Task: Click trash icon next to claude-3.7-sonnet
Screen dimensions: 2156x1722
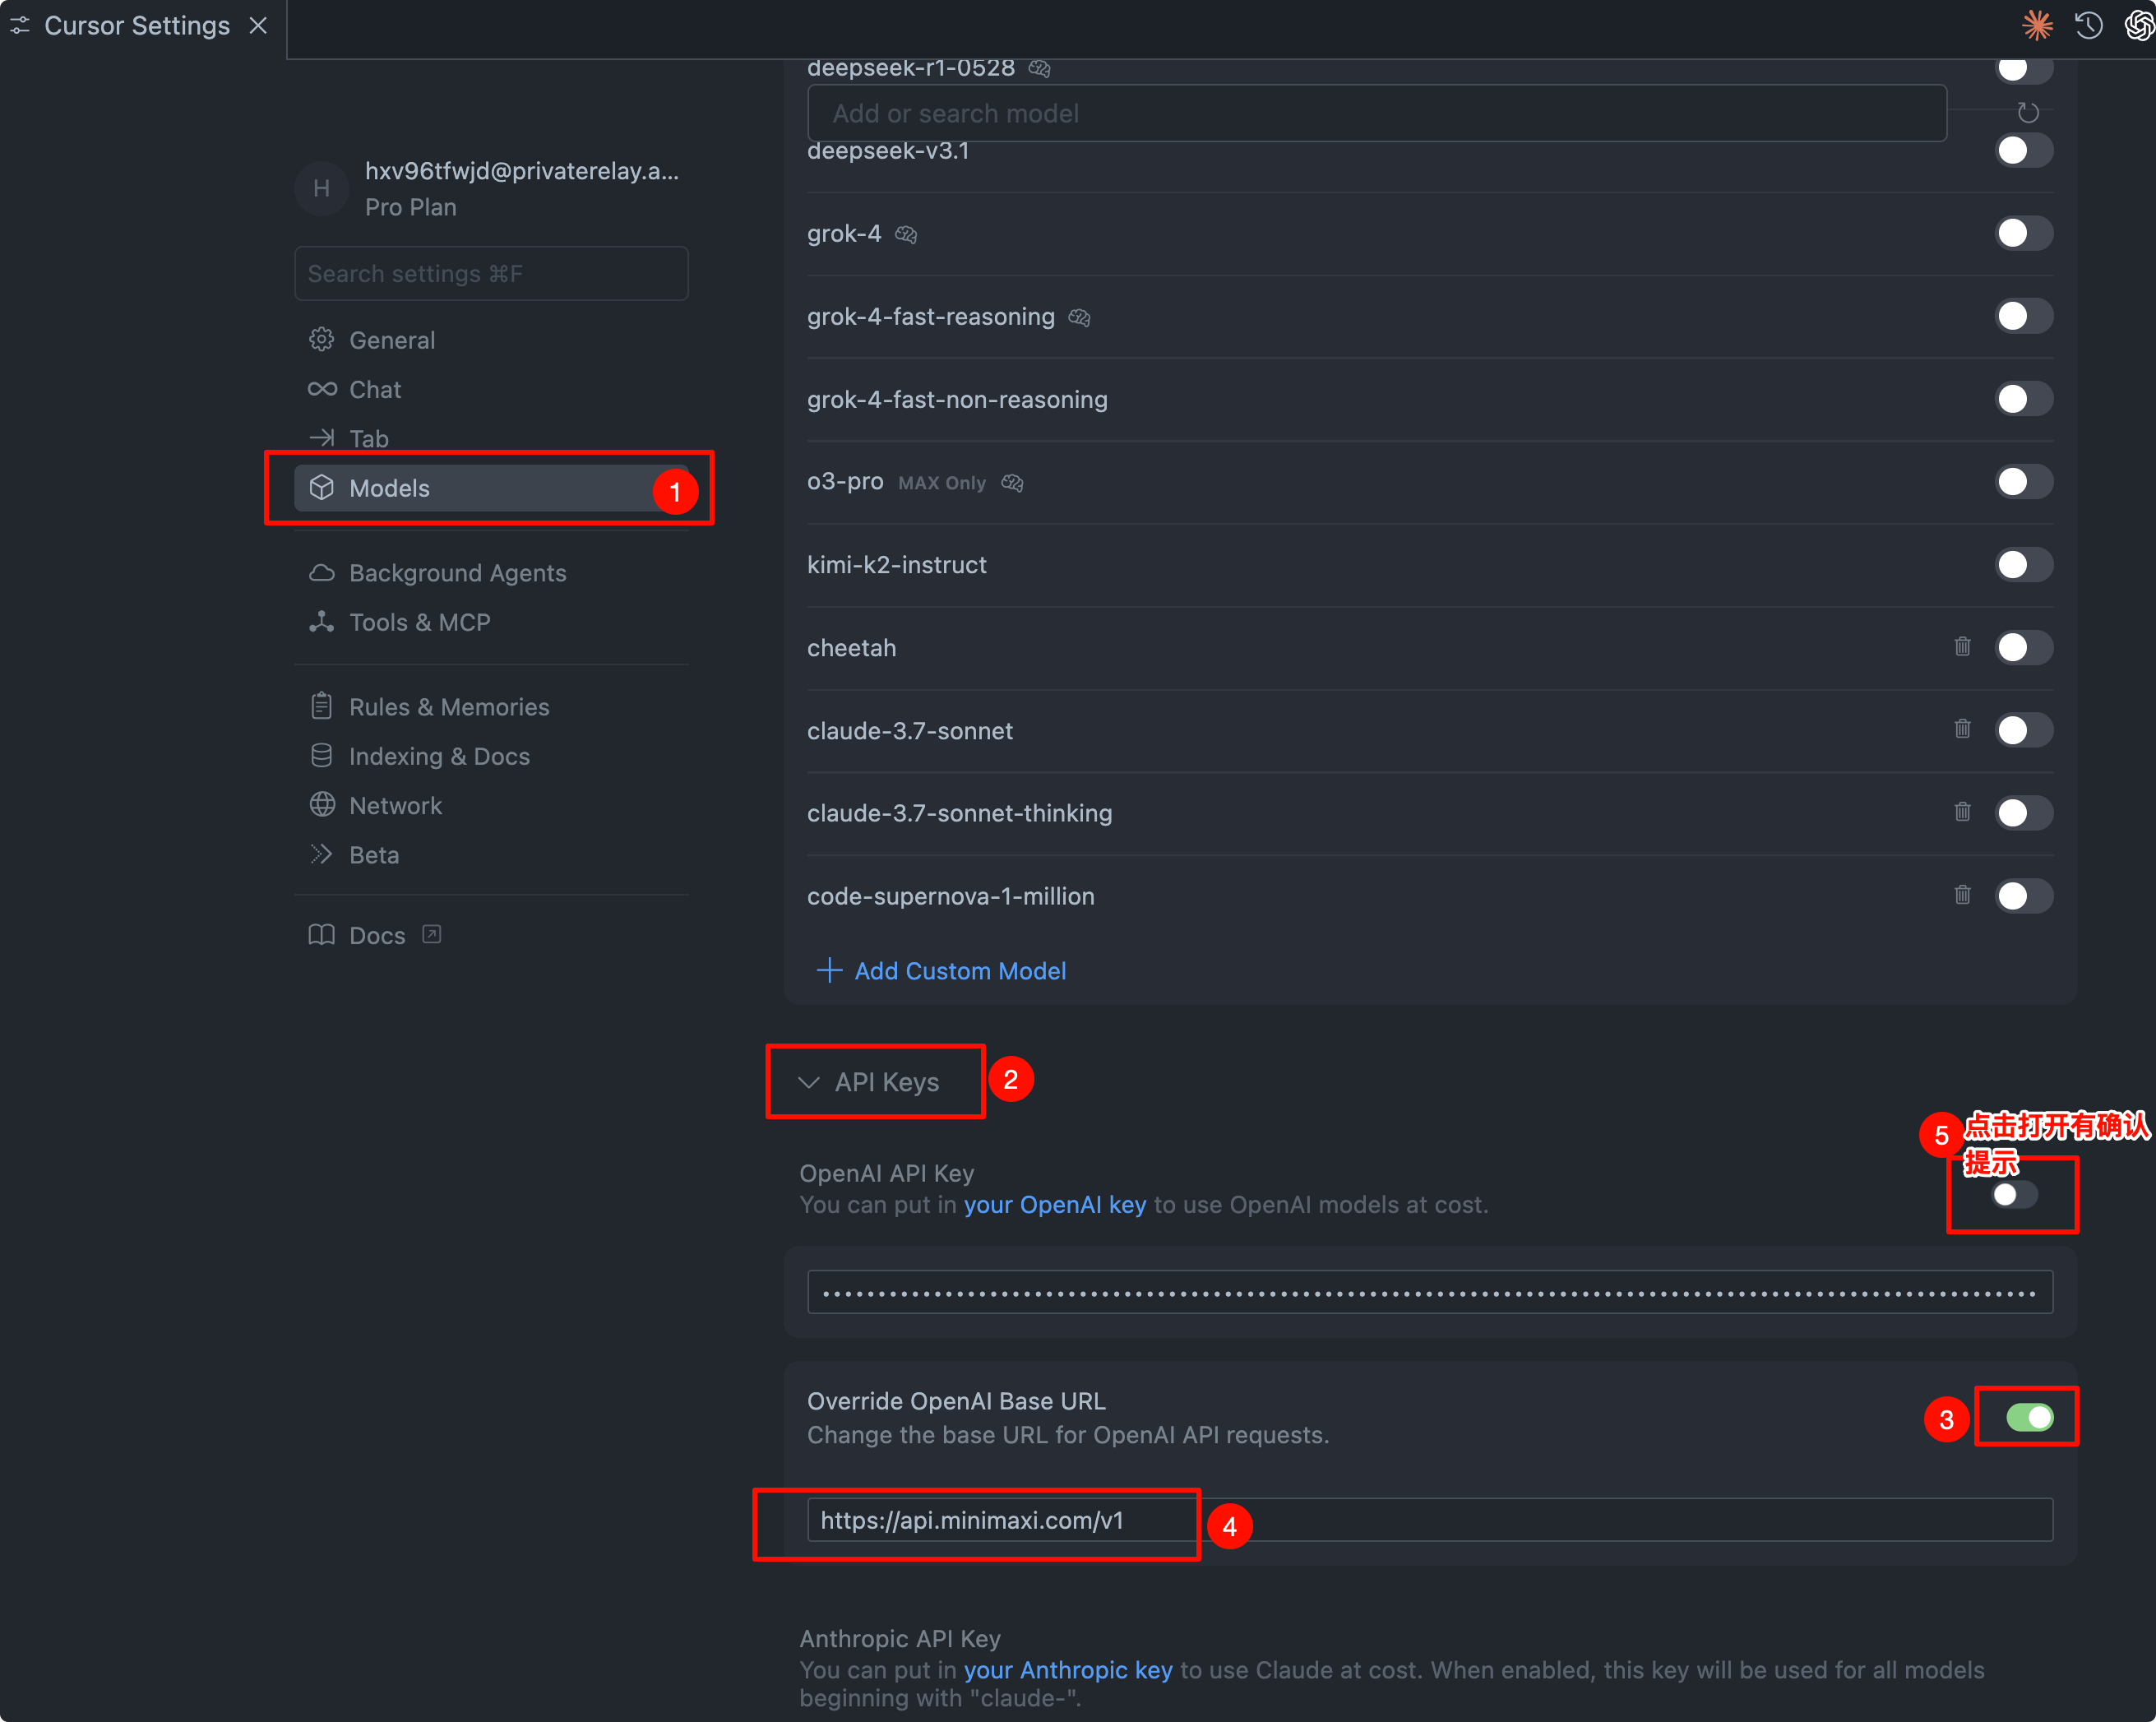Action: (x=1962, y=730)
